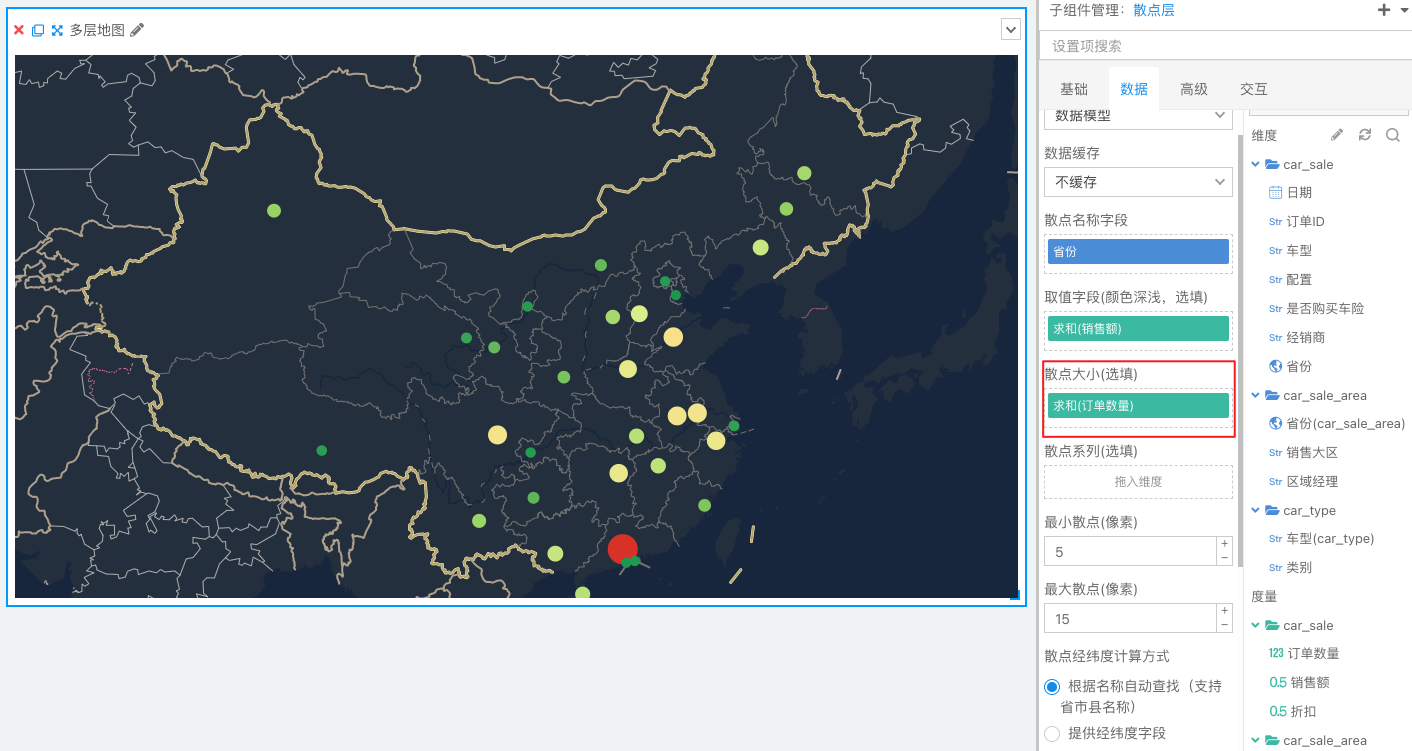
Task: Click the 散点层 sub-component link
Action: pyautogui.click(x=1154, y=10)
